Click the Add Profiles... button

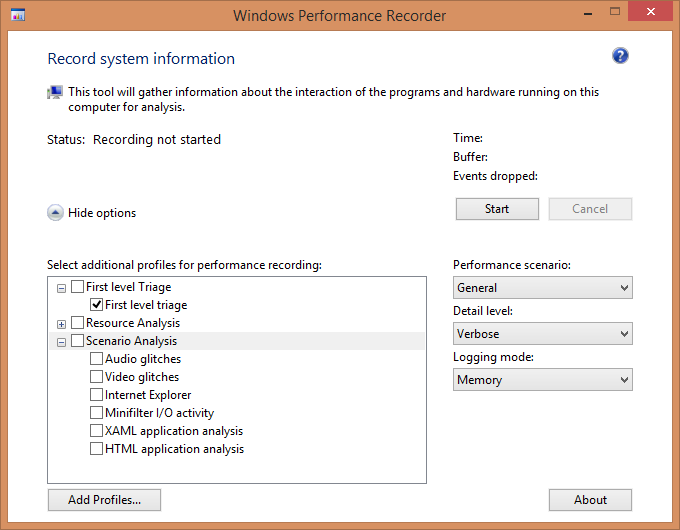(104, 500)
